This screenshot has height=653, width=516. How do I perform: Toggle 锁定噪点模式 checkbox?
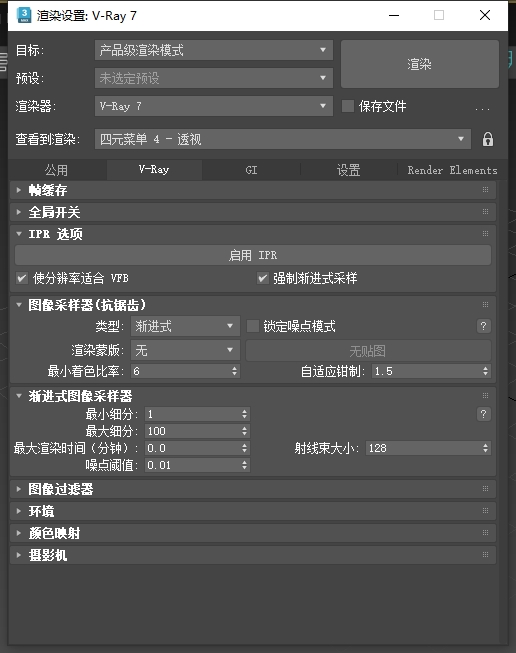[253, 326]
